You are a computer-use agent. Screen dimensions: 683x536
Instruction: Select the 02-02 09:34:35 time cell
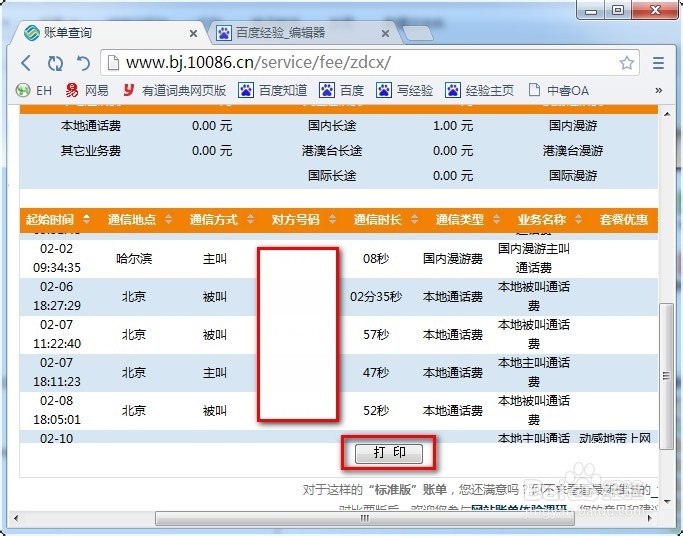tap(57, 258)
